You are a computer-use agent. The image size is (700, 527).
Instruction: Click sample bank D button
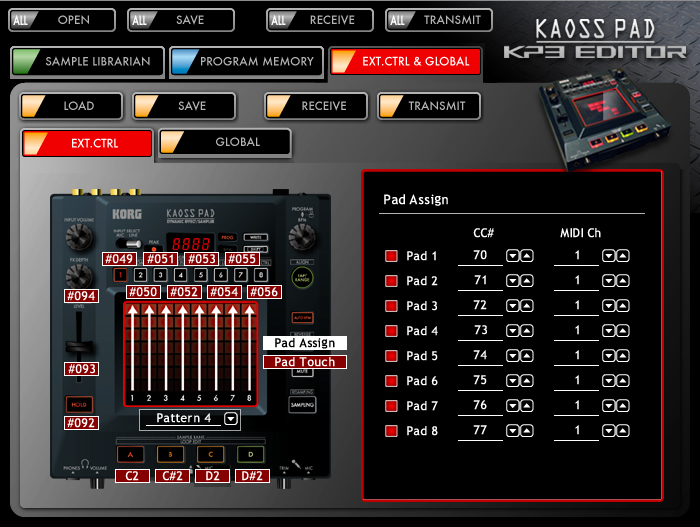[x=250, y=455]
